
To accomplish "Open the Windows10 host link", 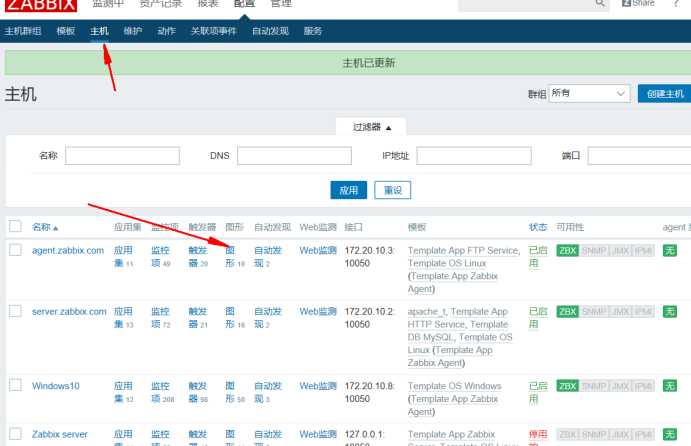I will point(56,386).
